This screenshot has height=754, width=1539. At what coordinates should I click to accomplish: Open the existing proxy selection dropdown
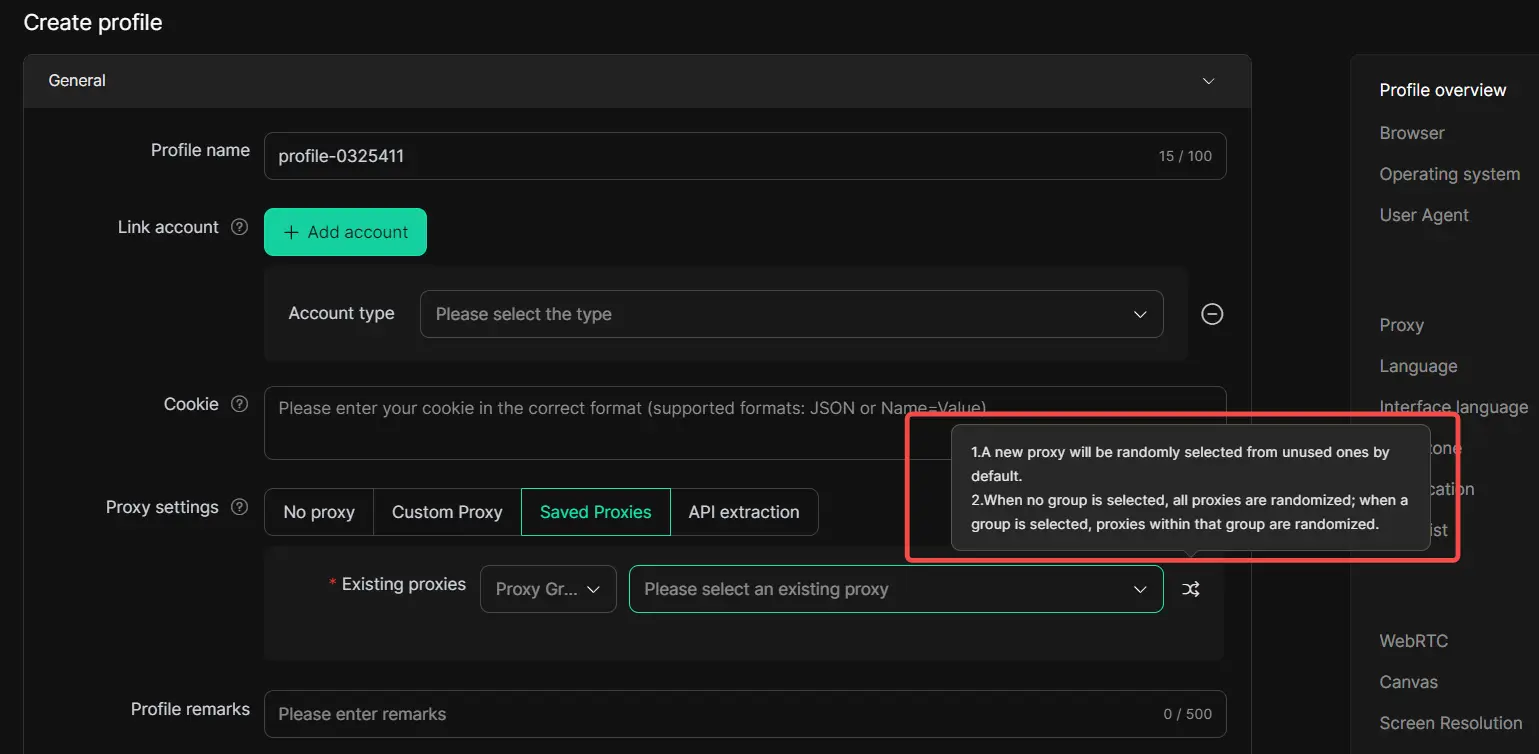coord(895,589)
